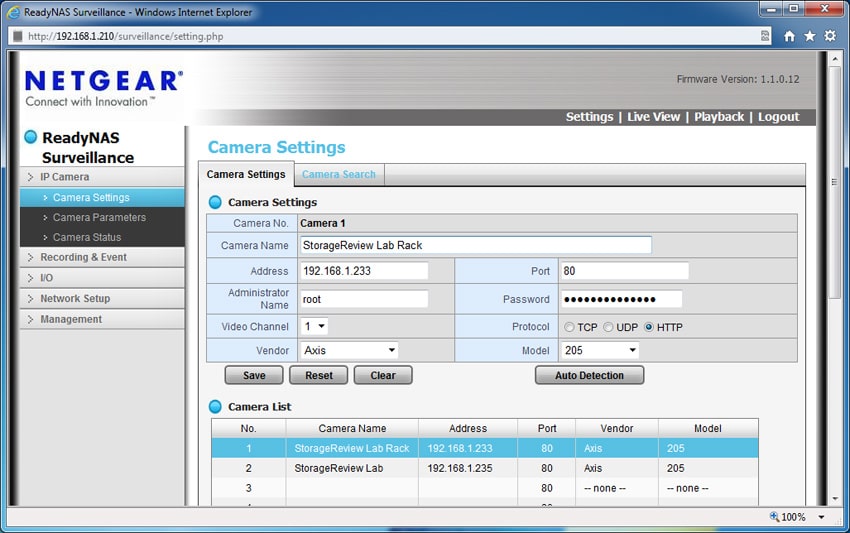Open Live View in the top navigation

click(653, 117)
